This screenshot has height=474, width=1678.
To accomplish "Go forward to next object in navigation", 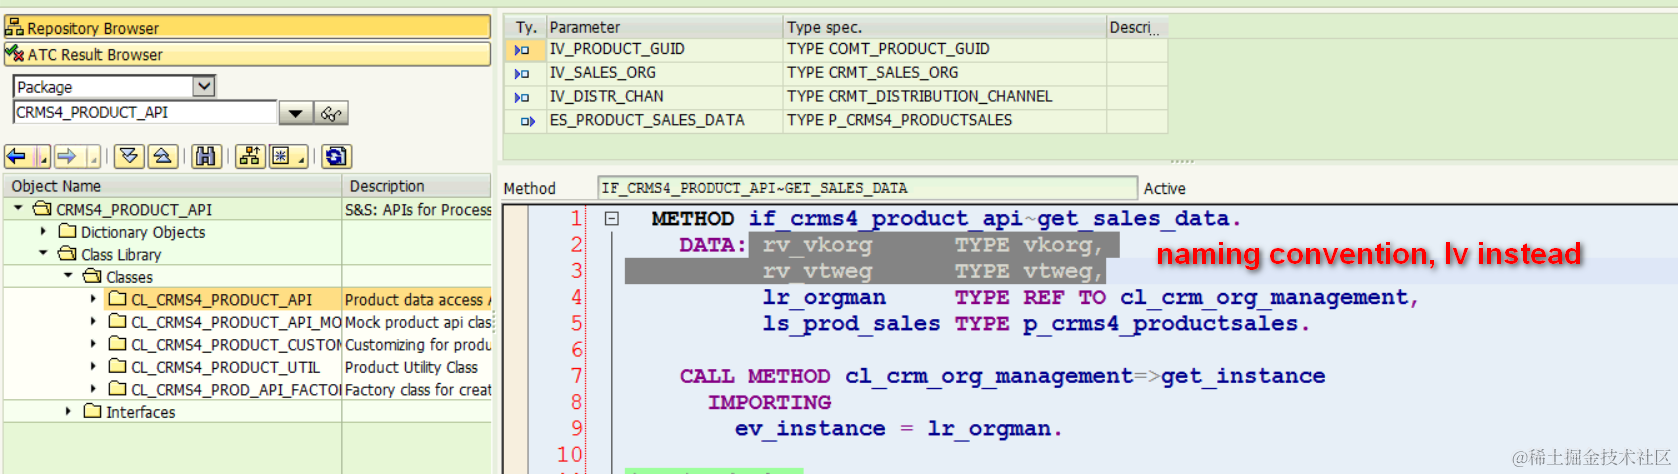I will click(x=67, y=156).
